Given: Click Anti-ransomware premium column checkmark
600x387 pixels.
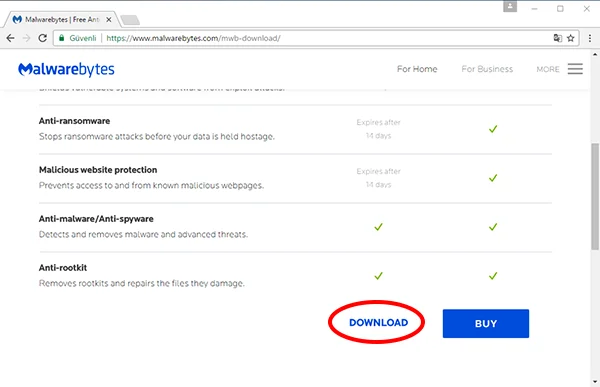Looking at the screenshot, I should [493, 129].
